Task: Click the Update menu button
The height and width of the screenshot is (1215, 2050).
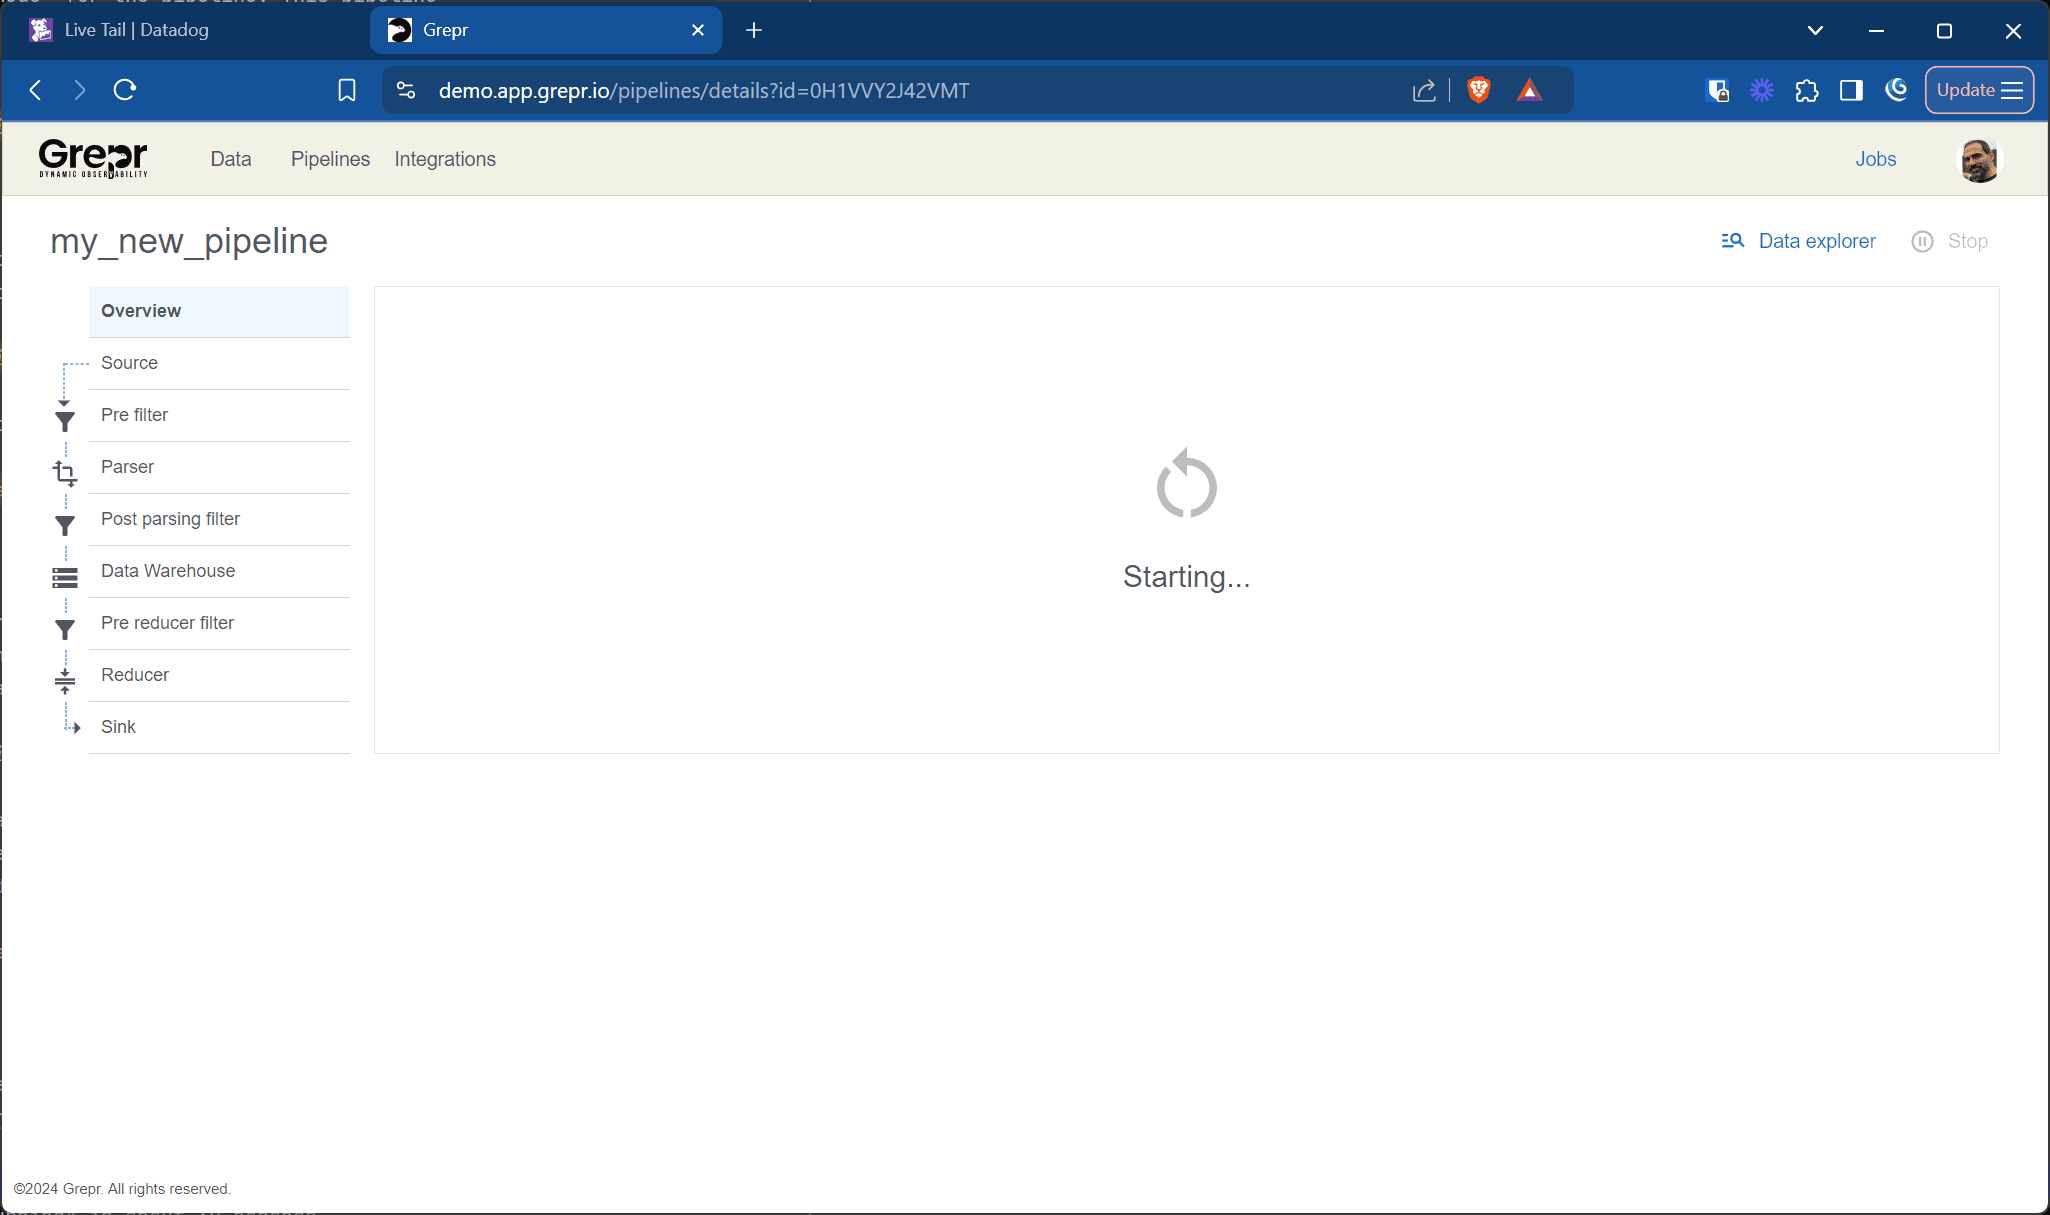Action: (x=1979, y=90)
